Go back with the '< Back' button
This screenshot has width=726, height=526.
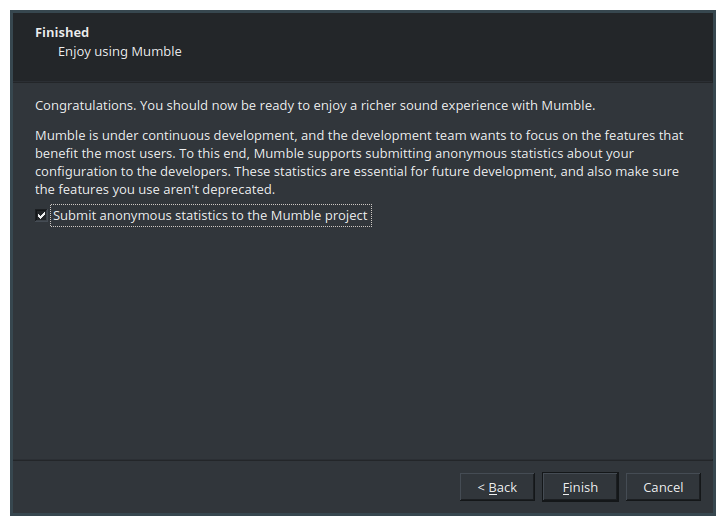(497, 487)
